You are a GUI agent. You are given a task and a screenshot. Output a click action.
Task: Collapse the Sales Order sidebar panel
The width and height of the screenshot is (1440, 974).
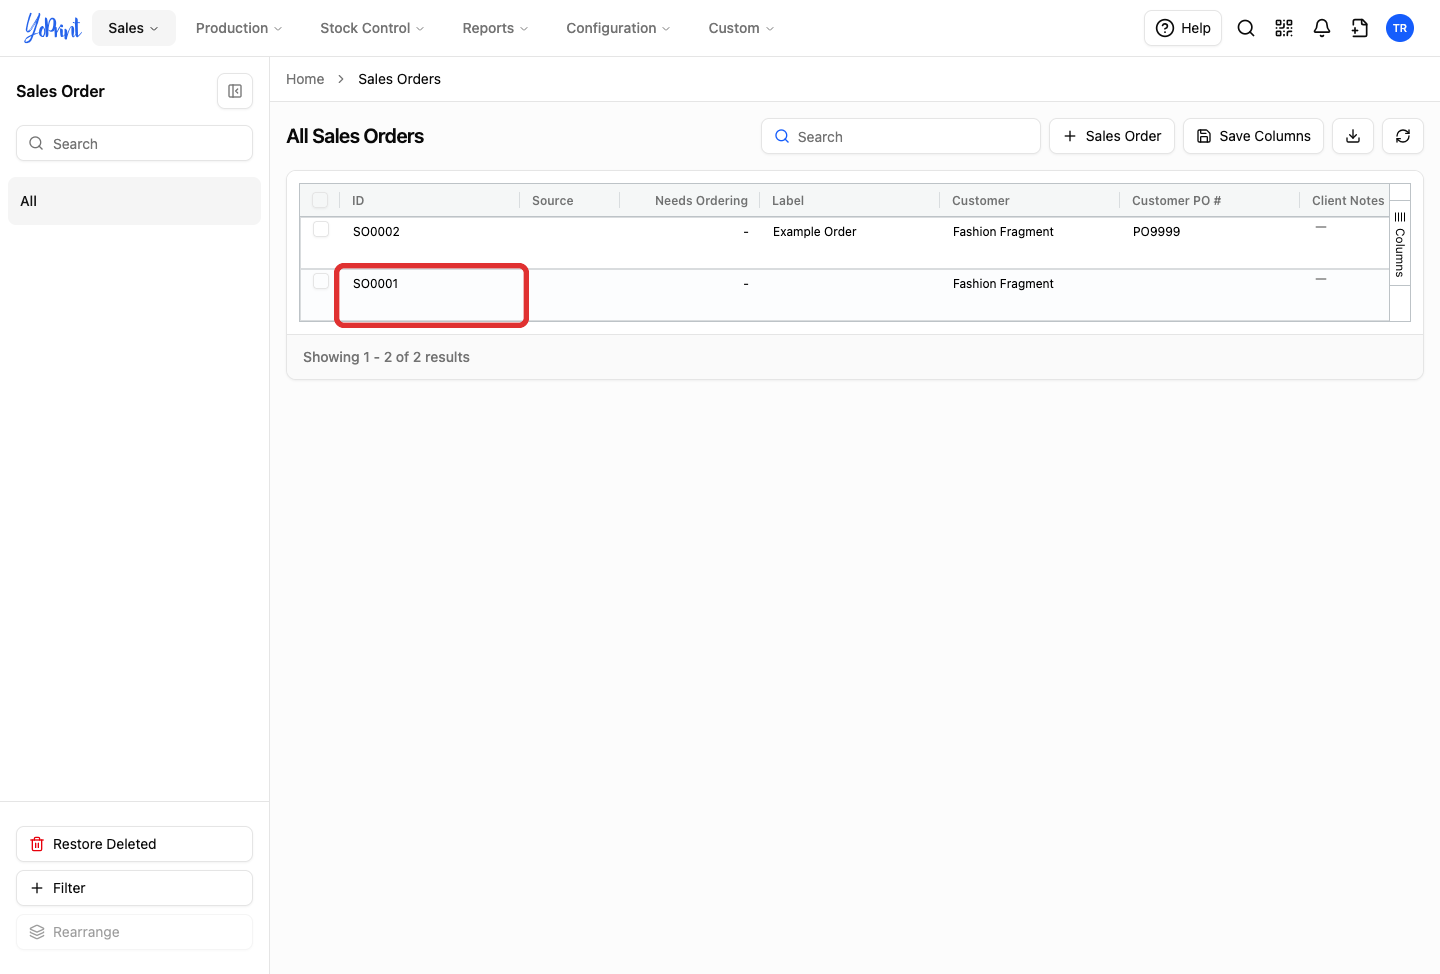click(235, 91)
